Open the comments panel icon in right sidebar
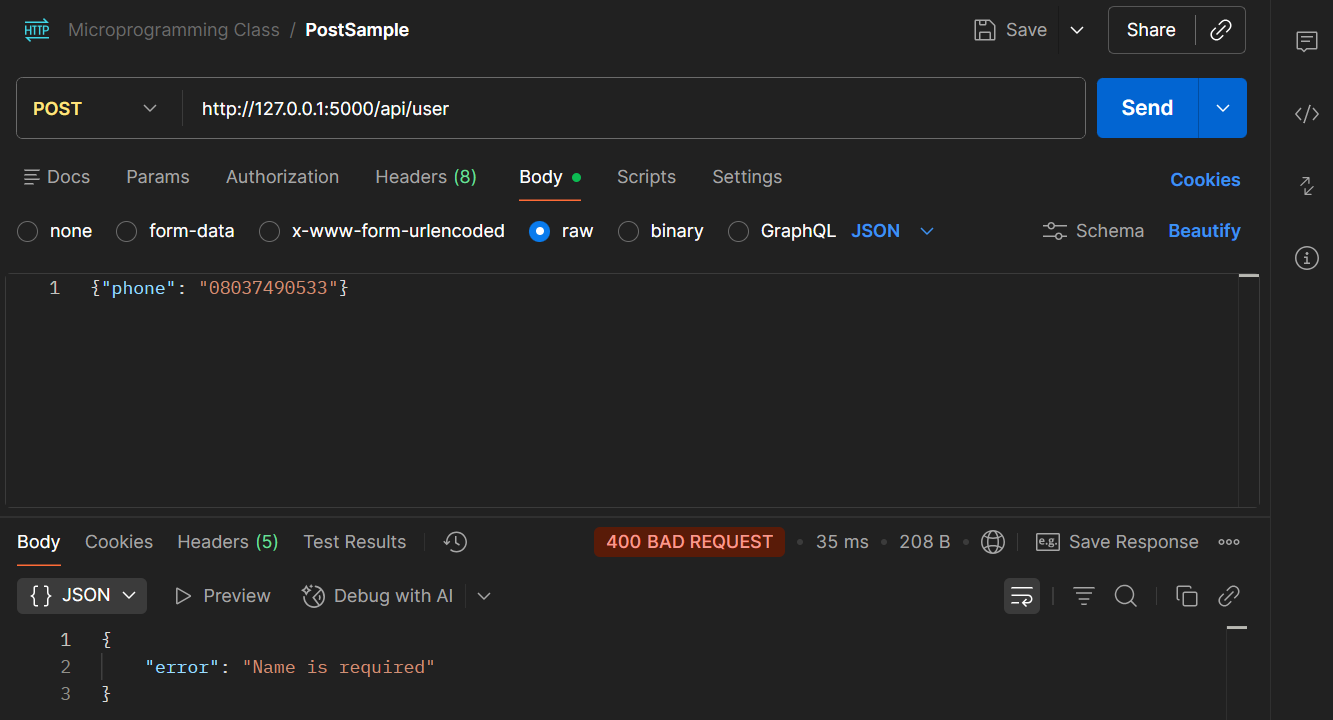Viewport: 1333px width, 720px height. (1306, 41)
